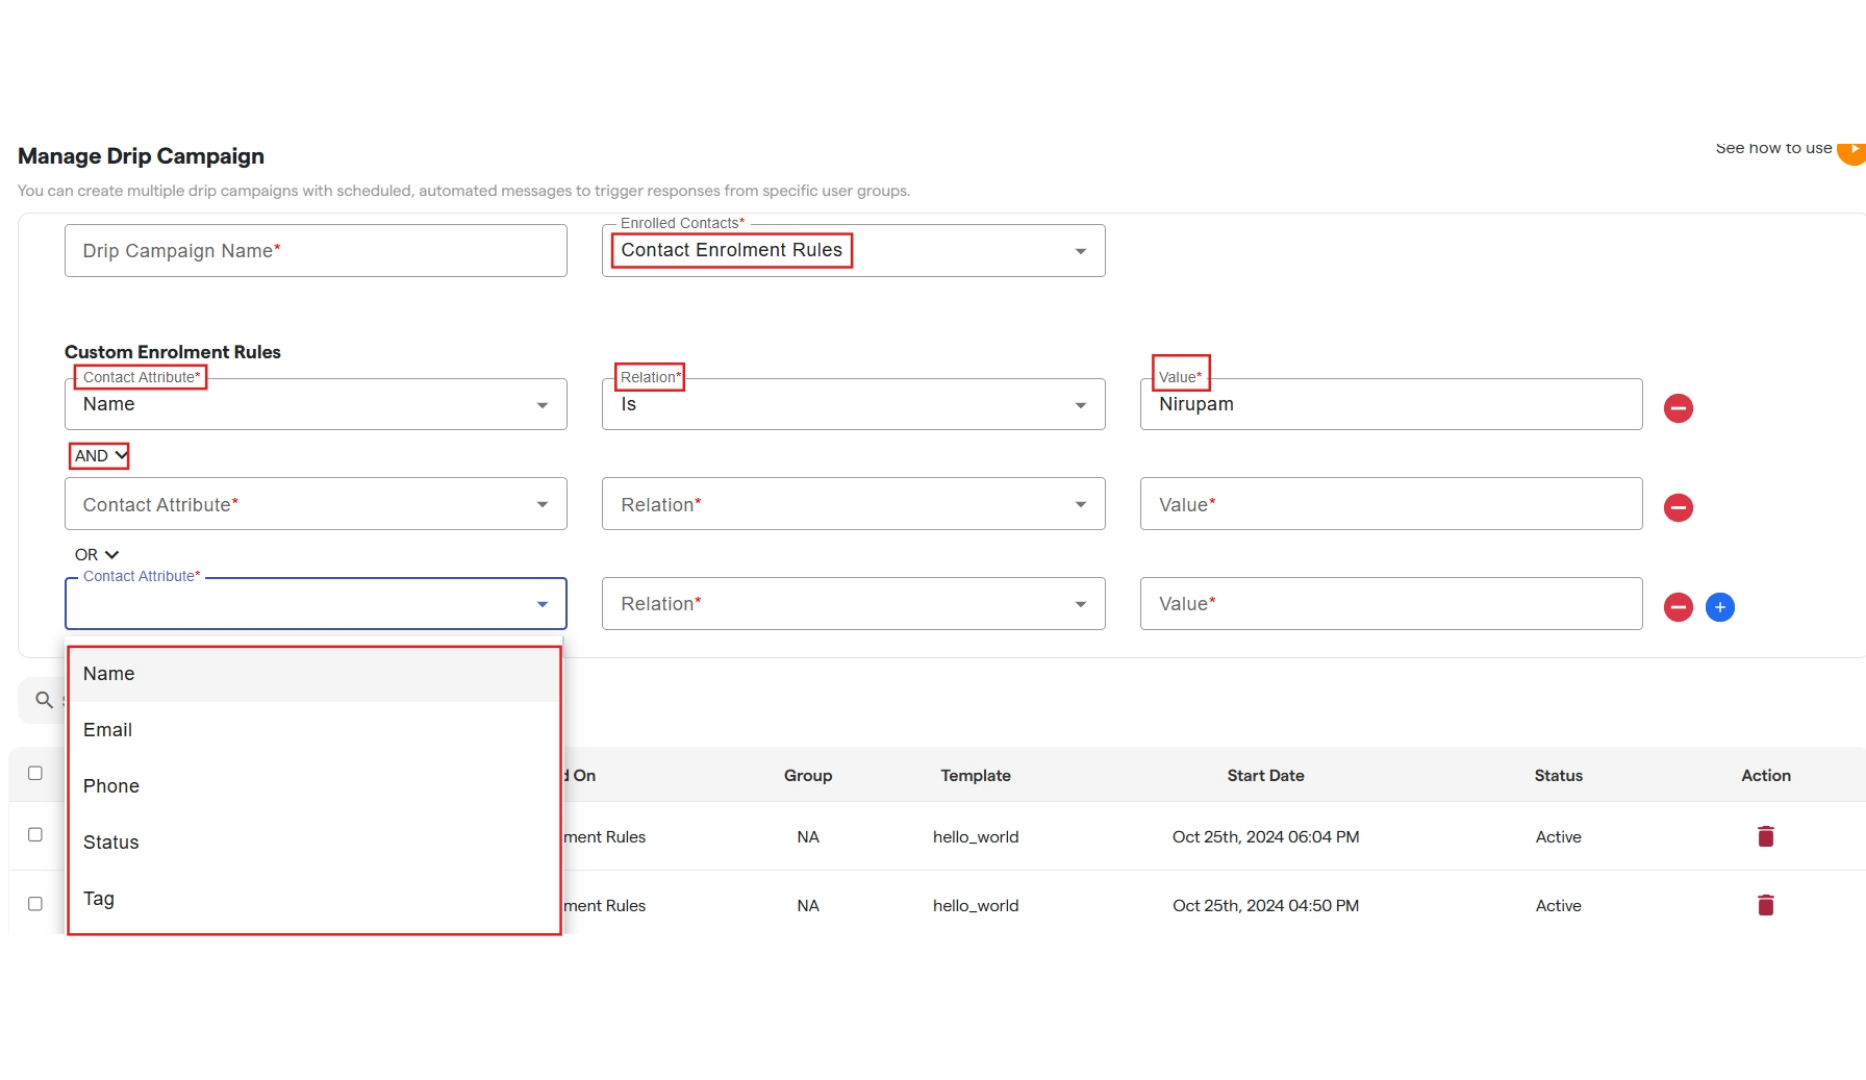Open the Contact Attribute dropdown showing Name
The height and width of the screenshot is (1080, 1866).
coord(316,404)
